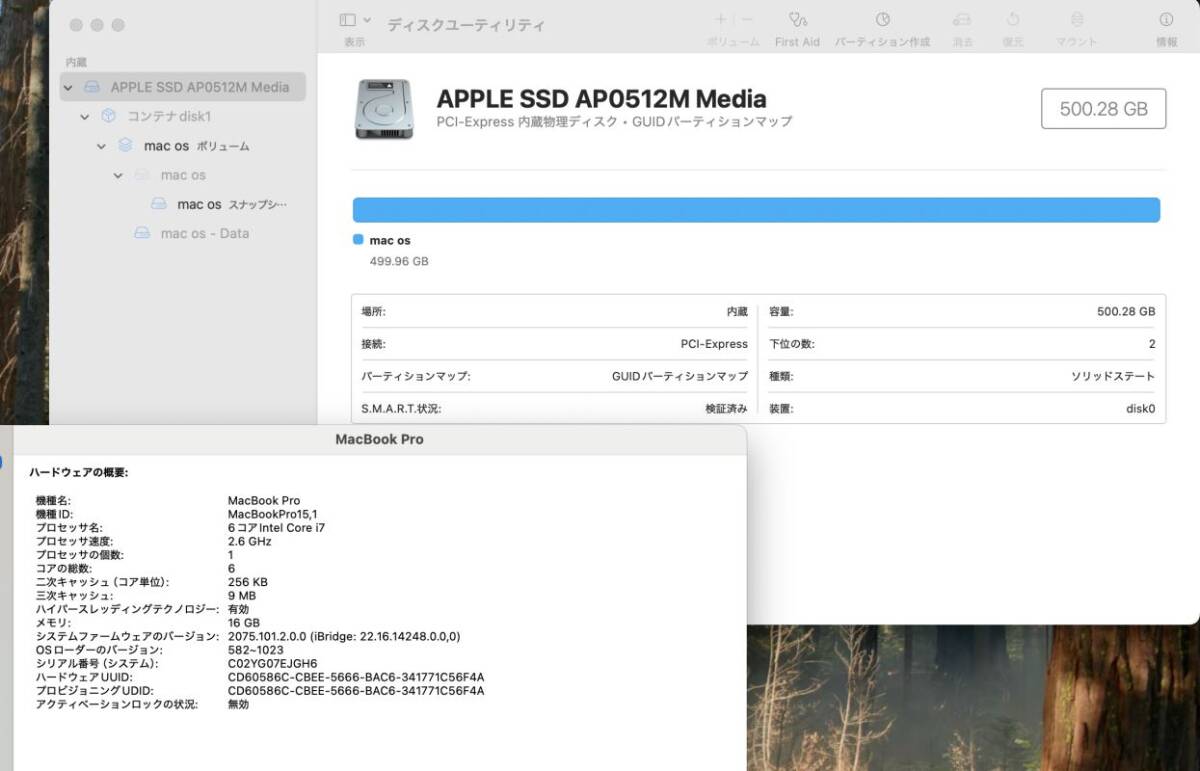Screen dimensions: 1200x771
Task: Collapse the コンテナ disk1 tree chevron
Action: pyautogui.click(x=85, y=117)
